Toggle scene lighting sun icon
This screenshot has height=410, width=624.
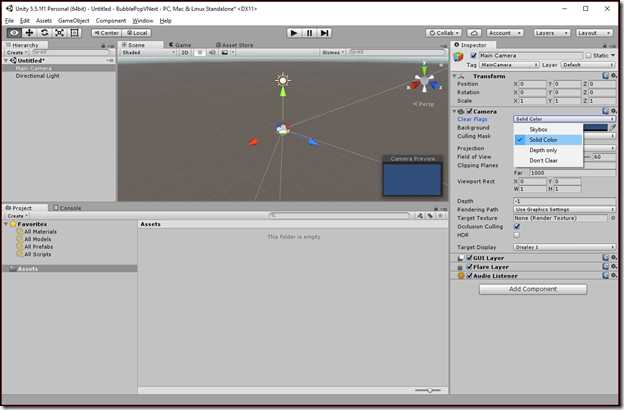coord(200,53)
